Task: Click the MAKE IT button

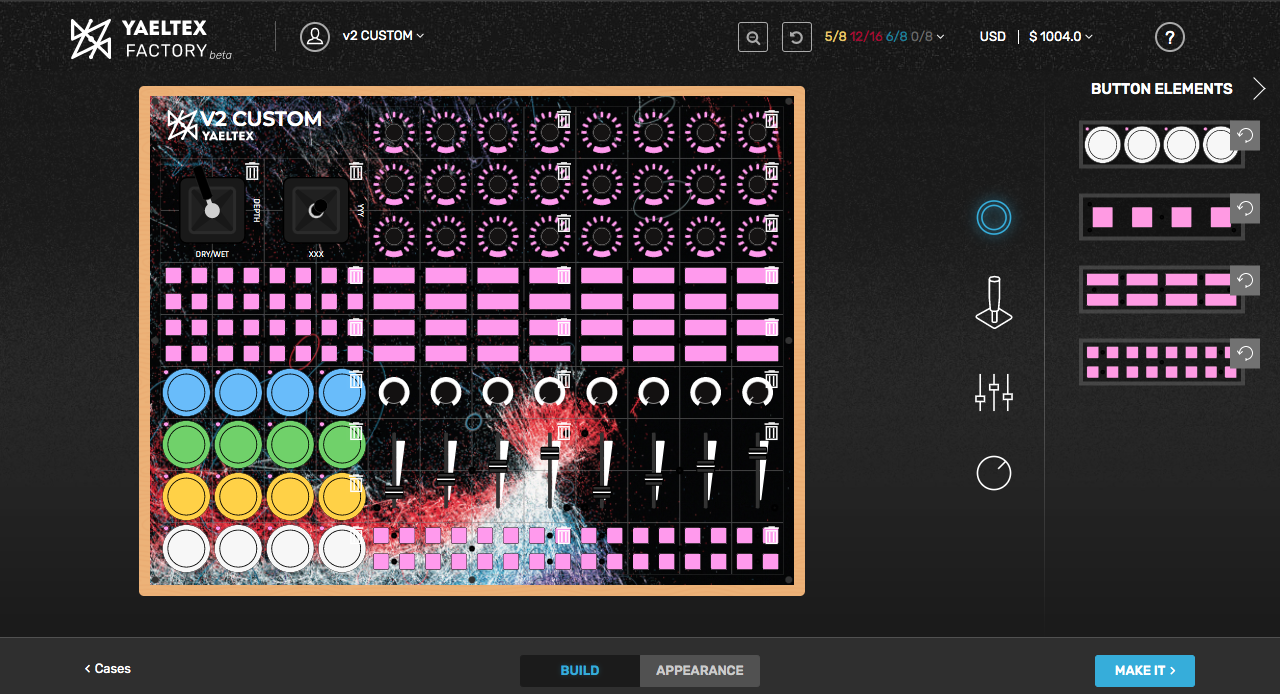Action: (x=1144, y=671)
